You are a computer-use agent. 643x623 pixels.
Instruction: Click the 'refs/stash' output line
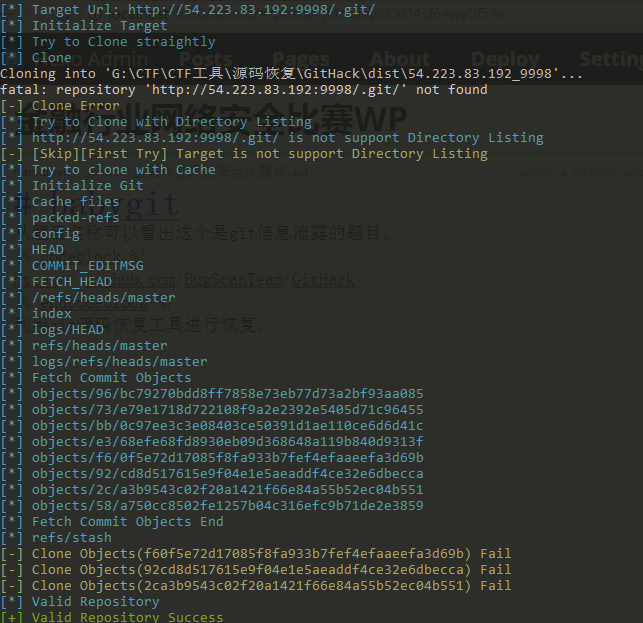[71, 538]
